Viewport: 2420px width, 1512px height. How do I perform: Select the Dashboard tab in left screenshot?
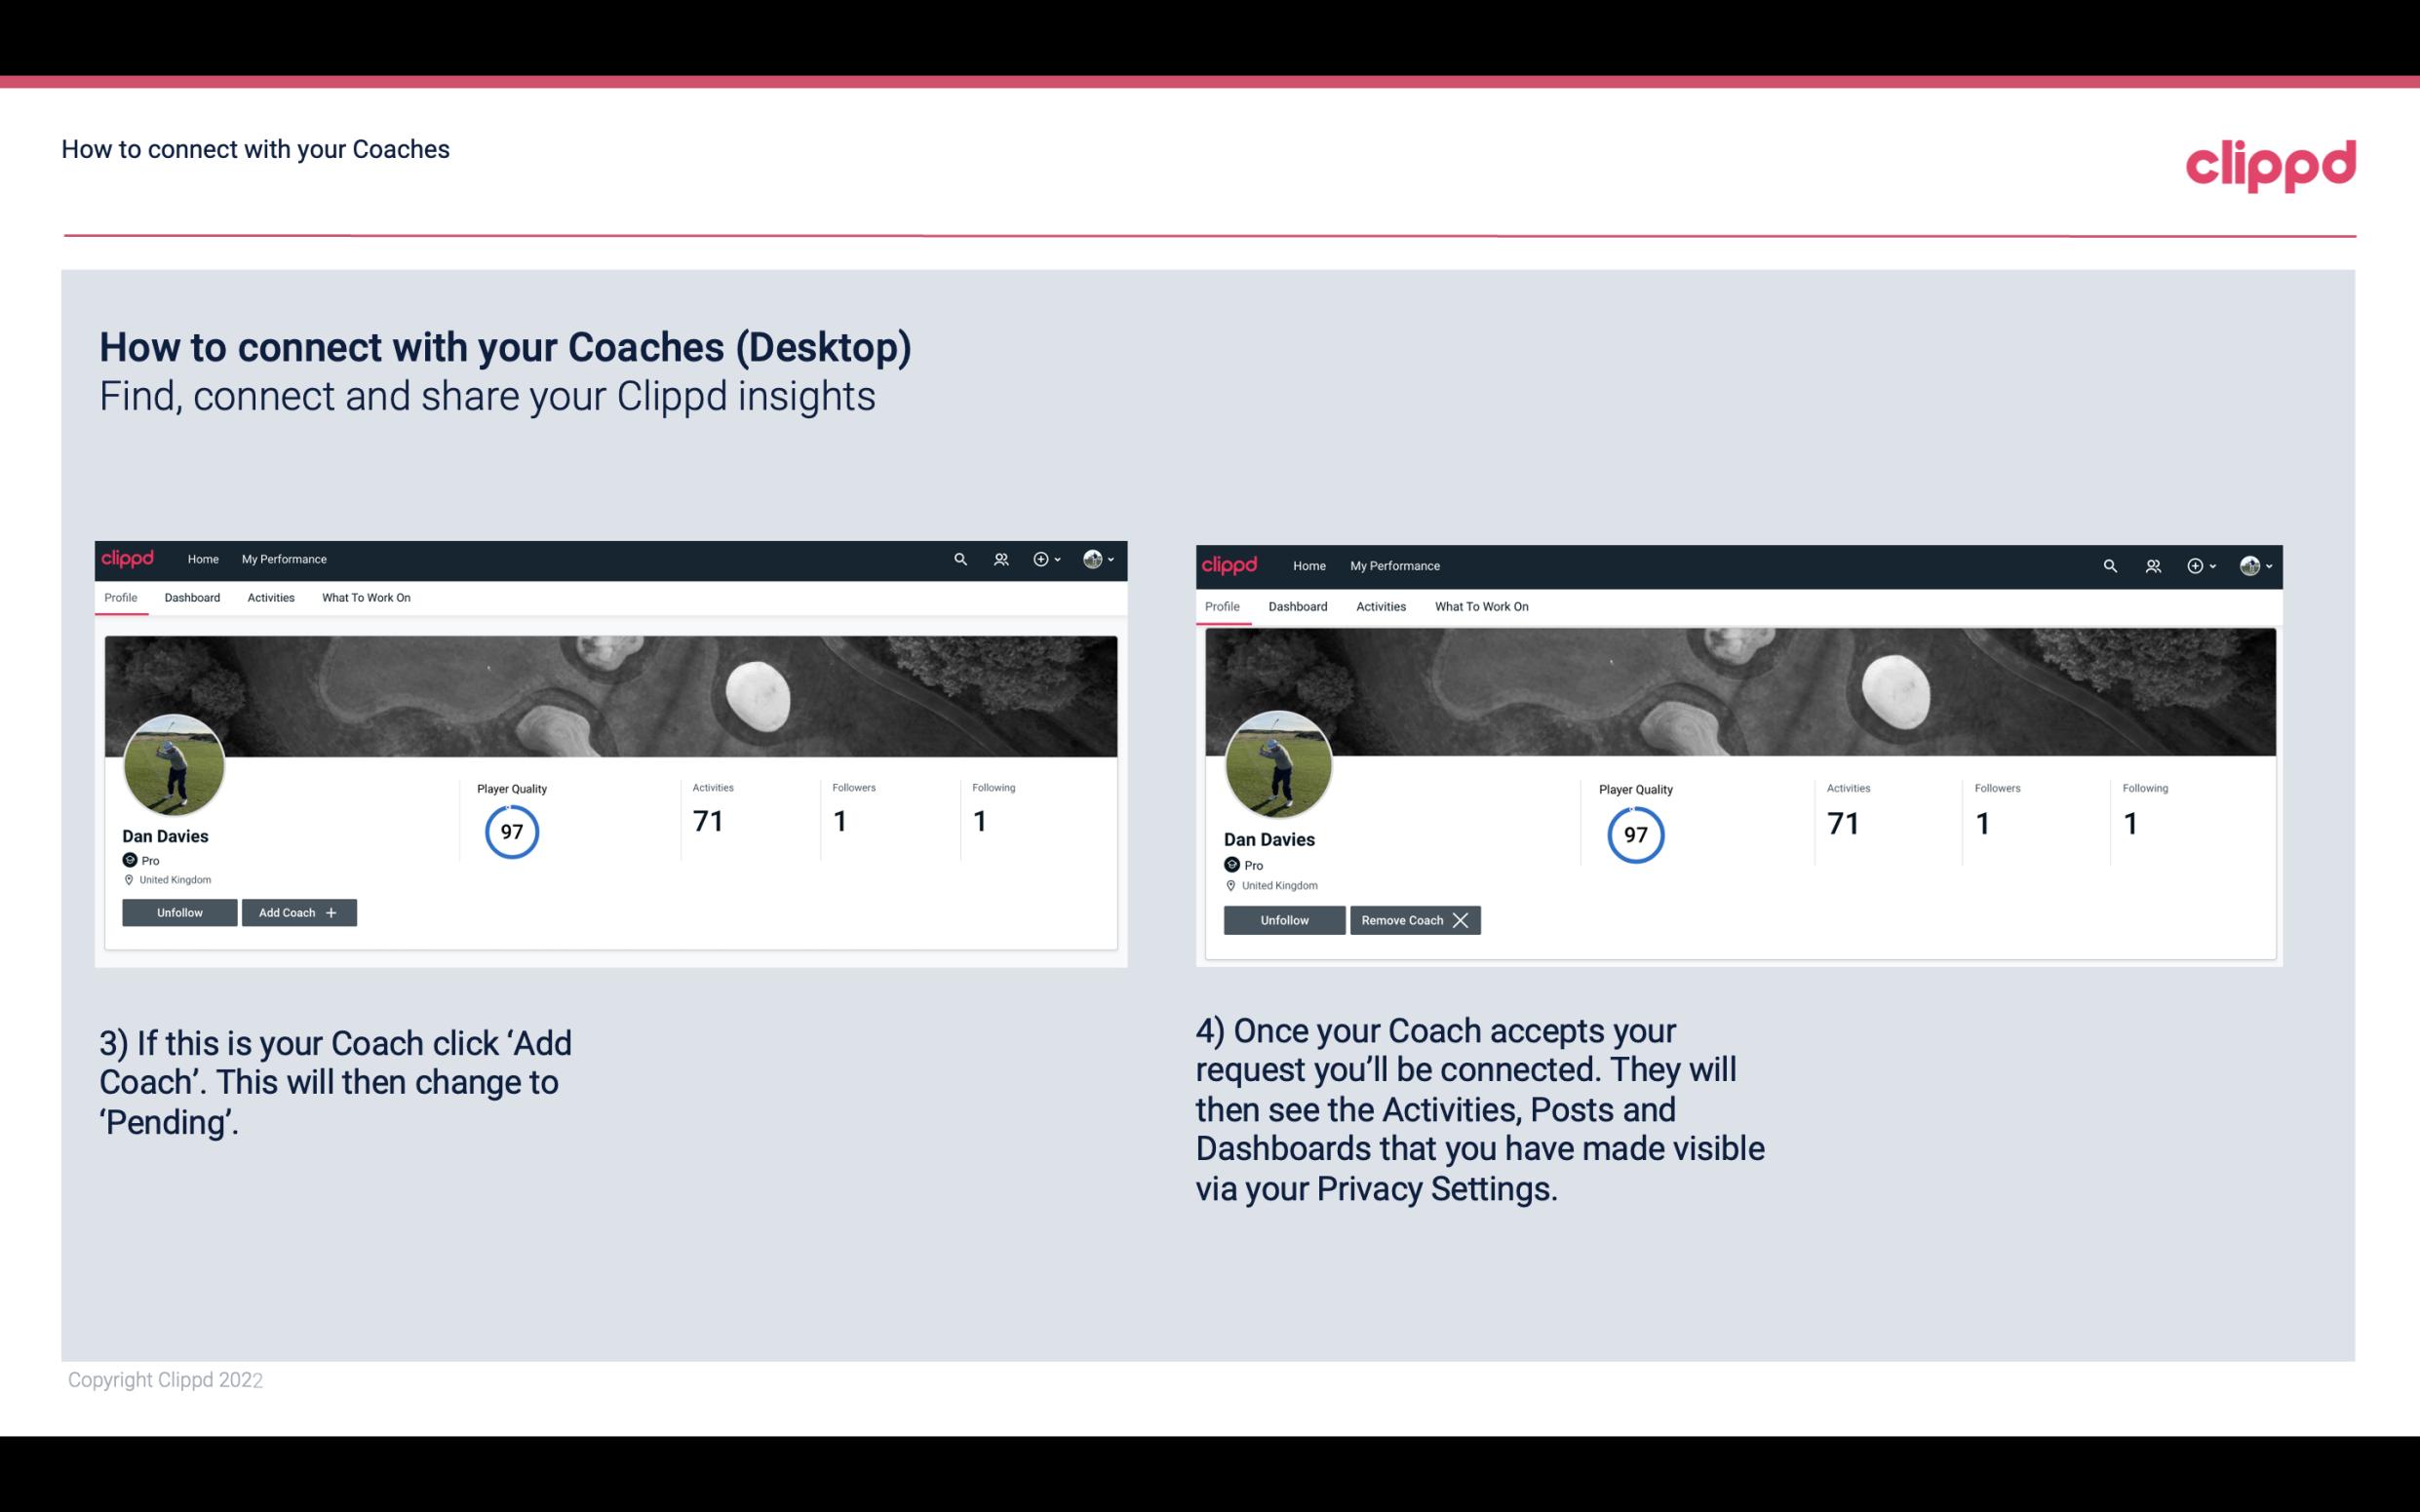click(192, 598)
